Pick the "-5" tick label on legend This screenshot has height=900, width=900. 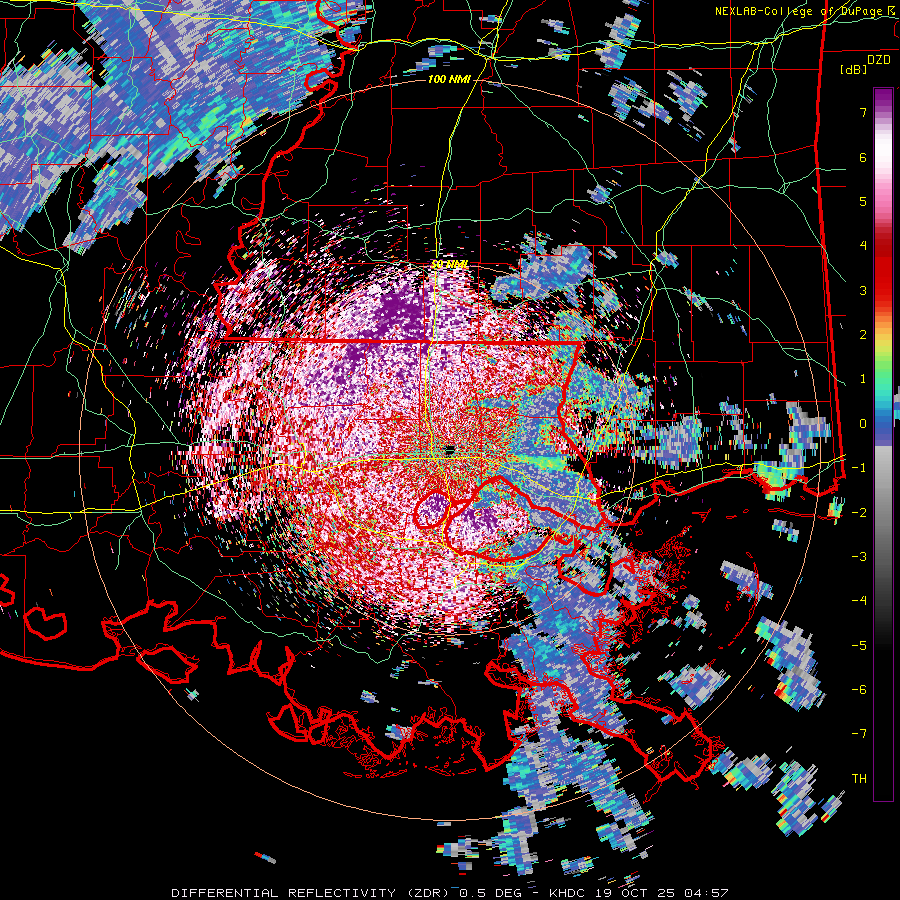click(x=859, y=645)
